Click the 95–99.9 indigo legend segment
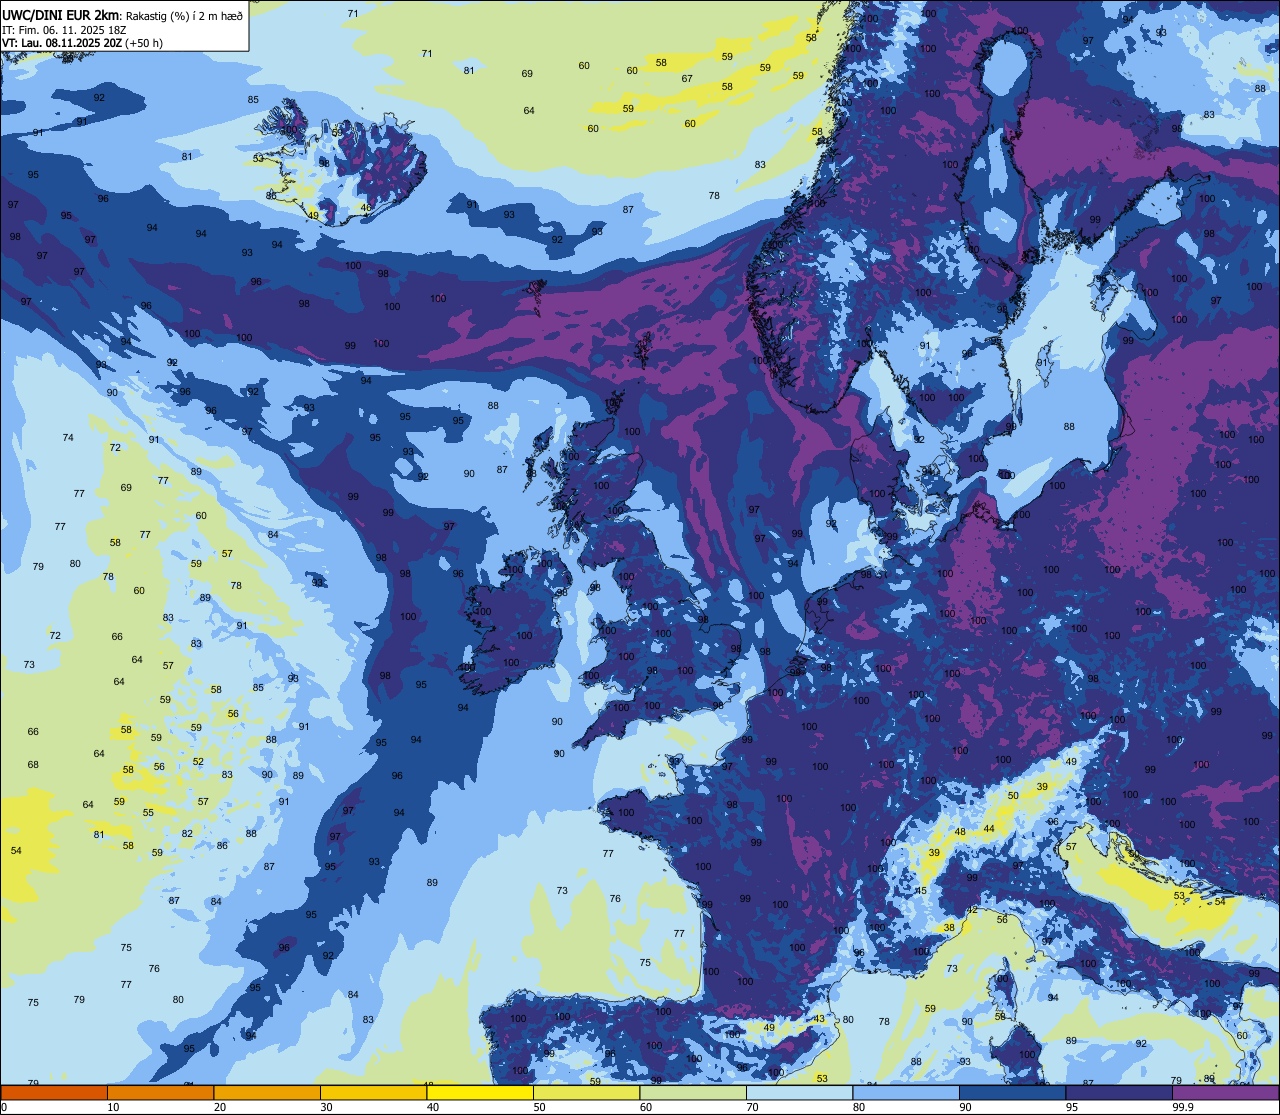Image resolution: width=1280 pixels, height=1115 pixels. (1119, 1093)
